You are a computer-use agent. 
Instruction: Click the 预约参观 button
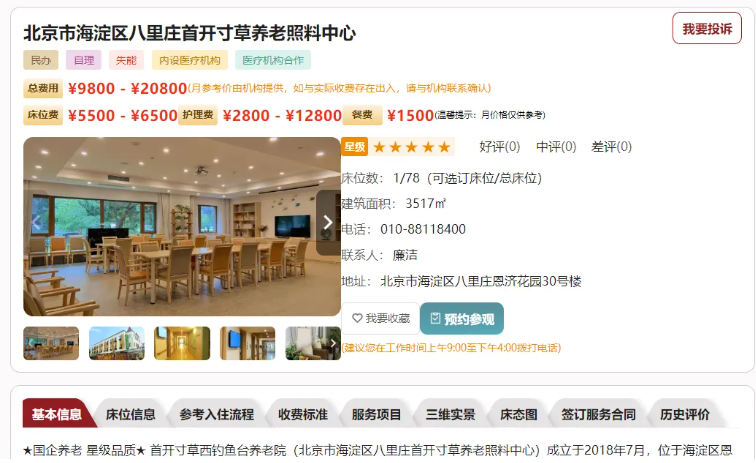pyautogui.click(x=462, y=319)
